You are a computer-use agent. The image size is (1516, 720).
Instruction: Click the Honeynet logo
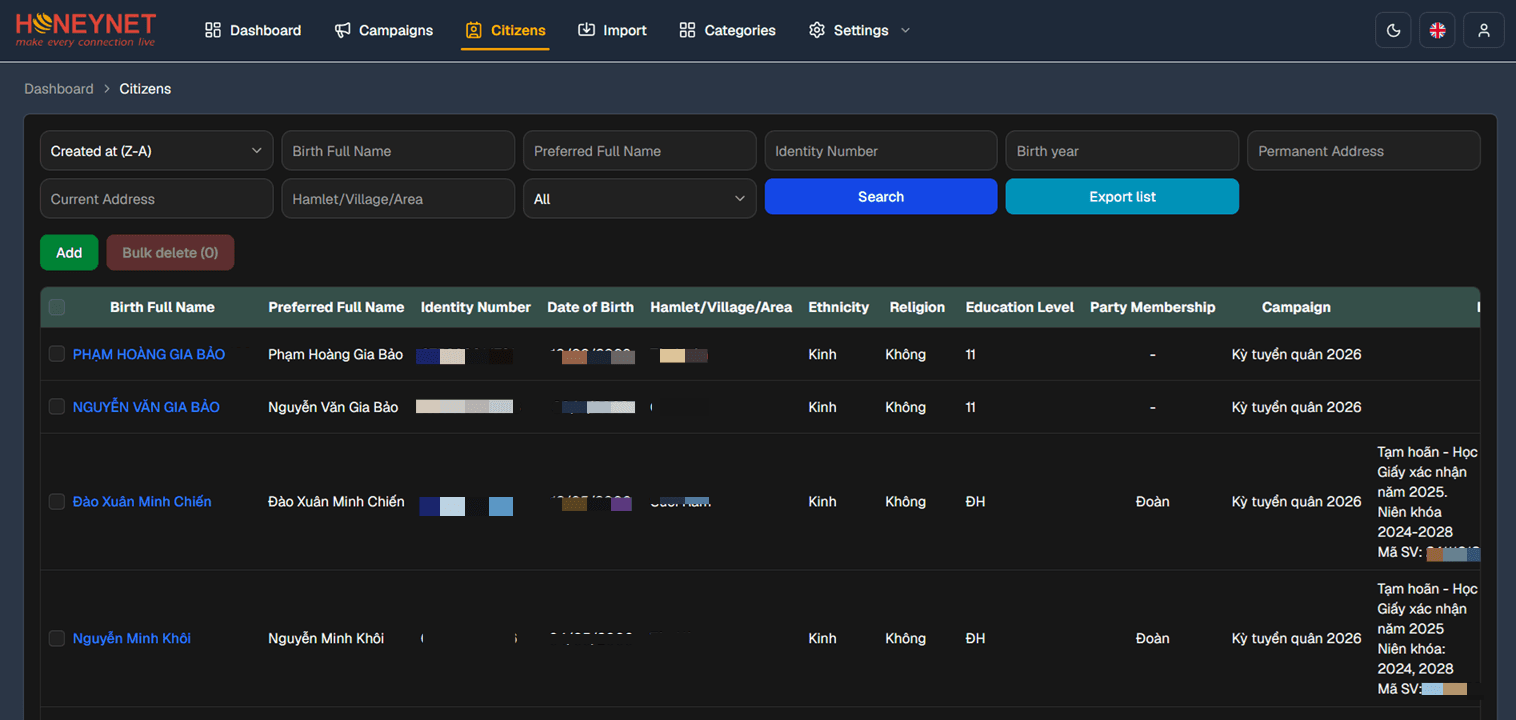coord(86,30)
